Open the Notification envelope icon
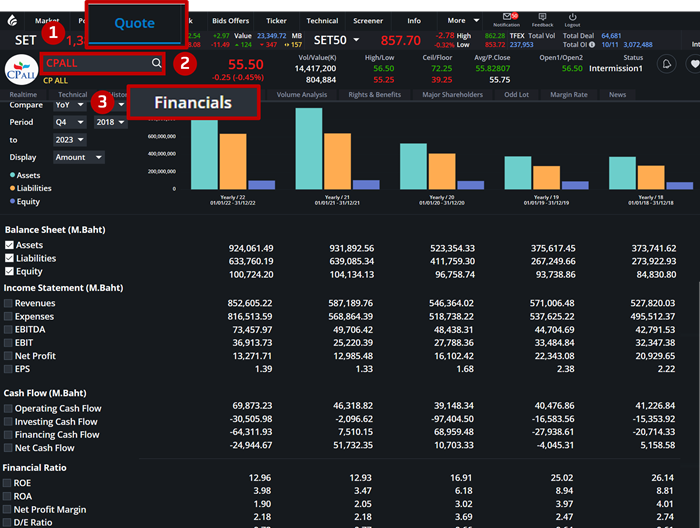700x528 pixels. pos(507,17)
